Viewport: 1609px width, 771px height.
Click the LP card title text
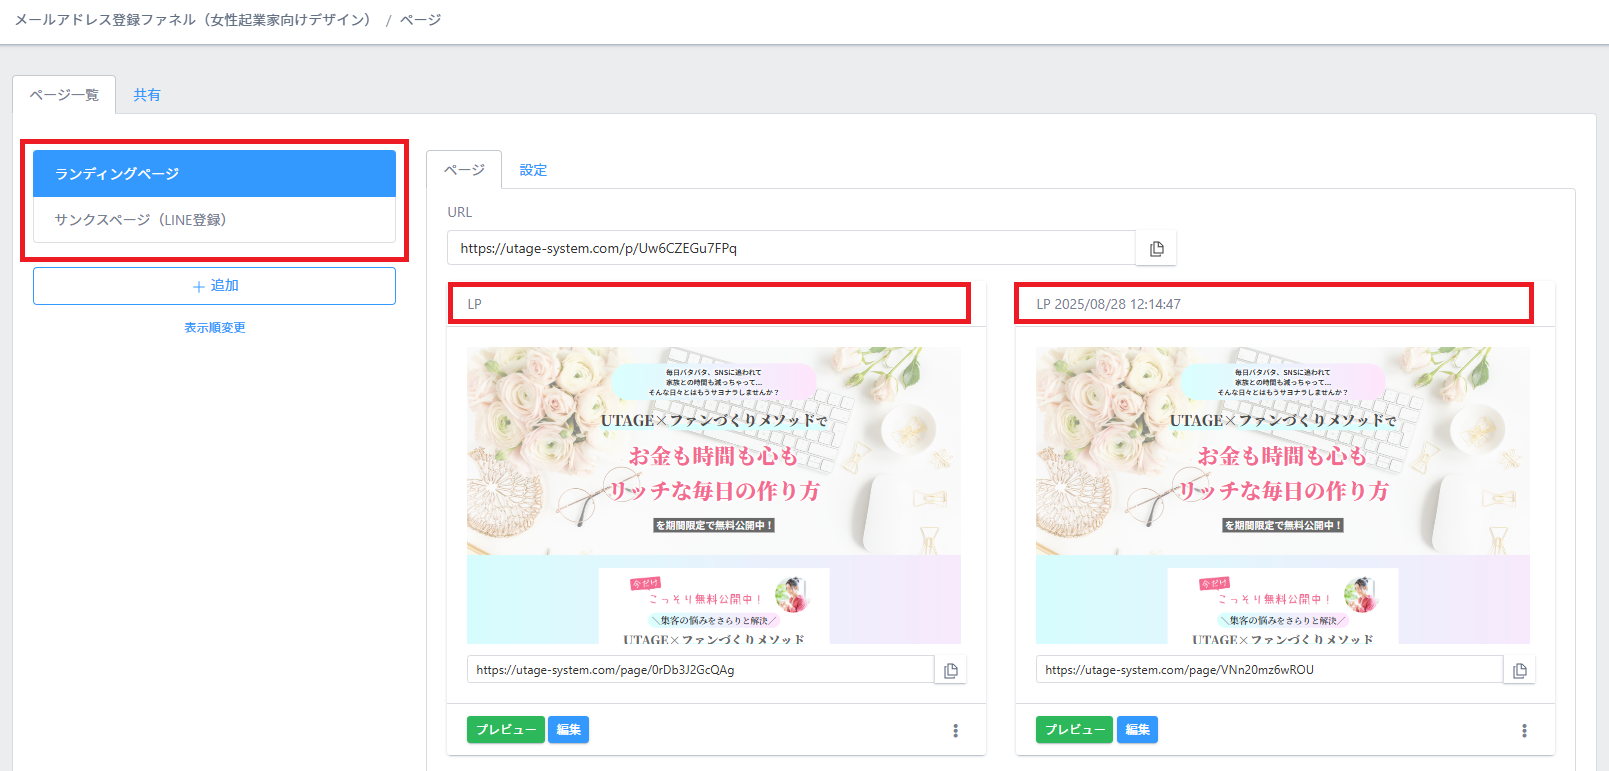pyautogui.click(x=475, y=304)
